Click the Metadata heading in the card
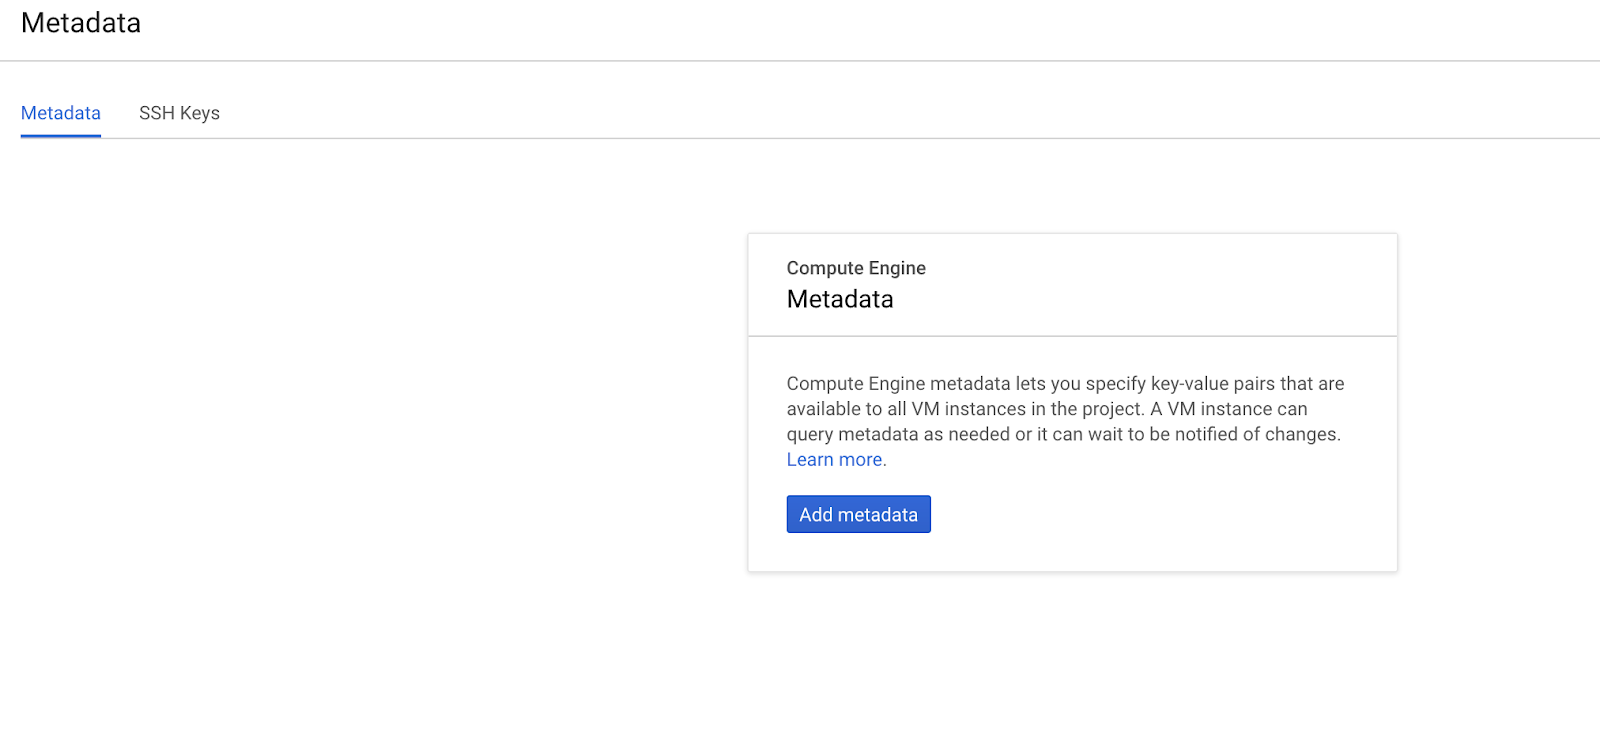The height and width of the screenshot is (734, 1600). [840, 299]
